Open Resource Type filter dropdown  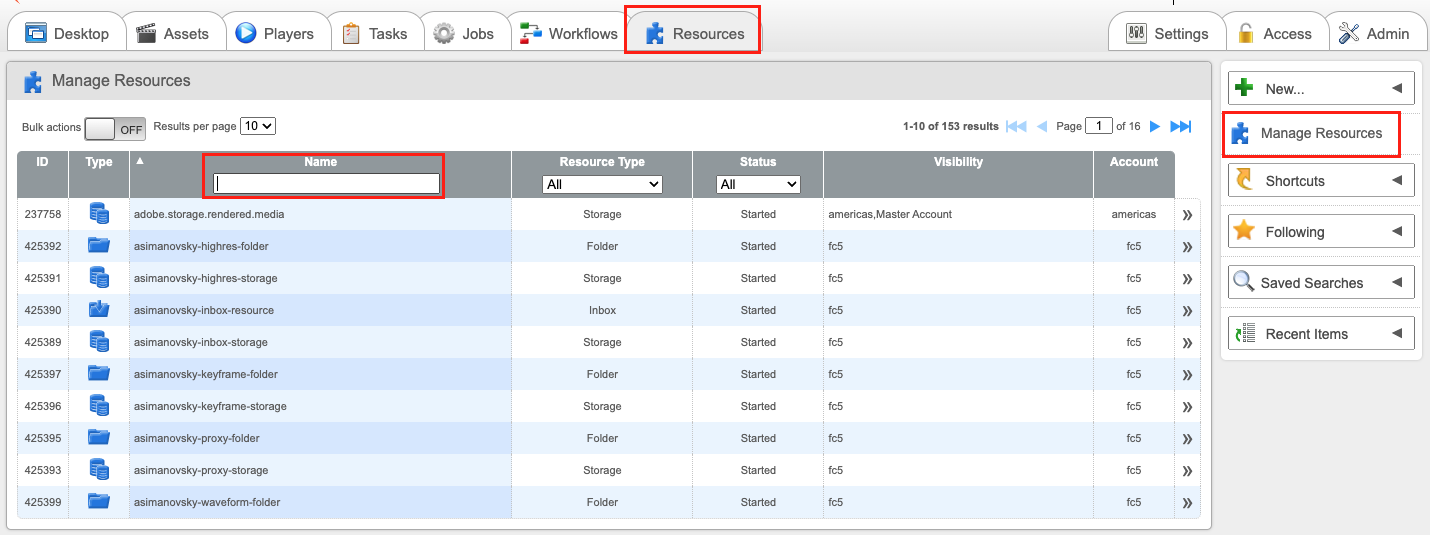[x=602, y=184]
